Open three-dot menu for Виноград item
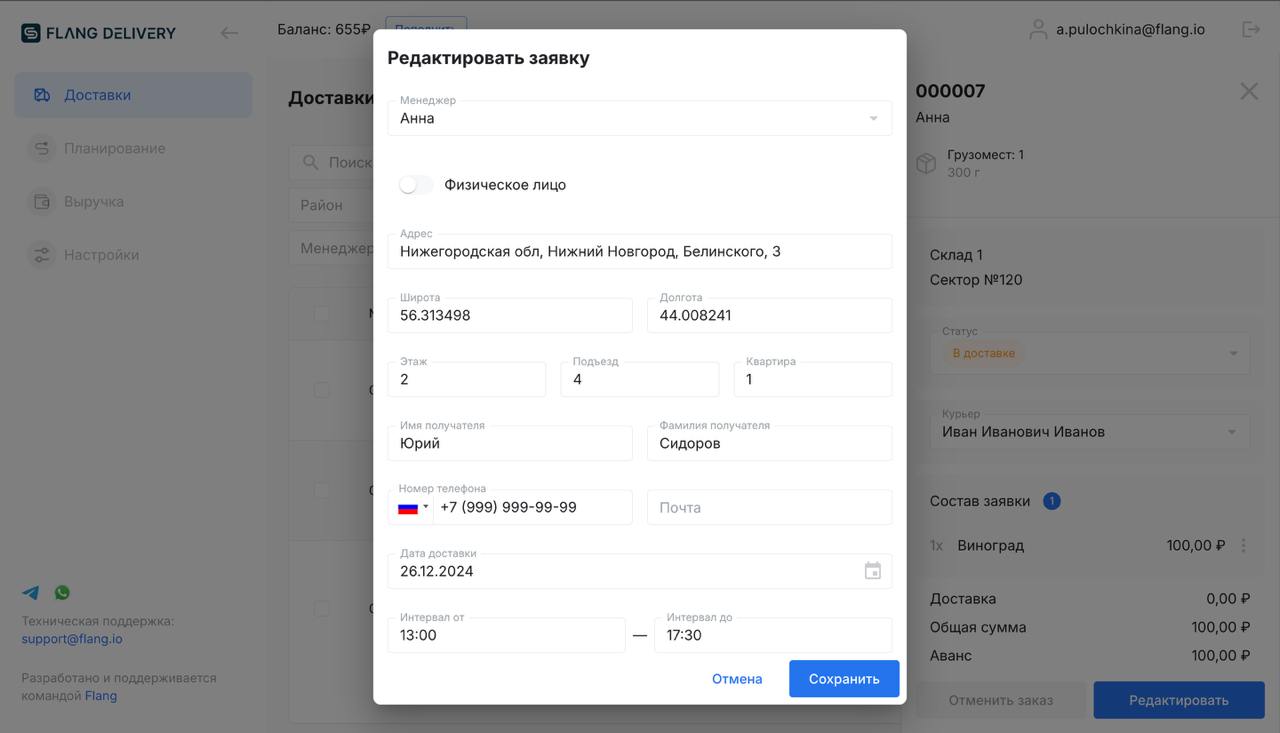 [x=1244, y=546]
